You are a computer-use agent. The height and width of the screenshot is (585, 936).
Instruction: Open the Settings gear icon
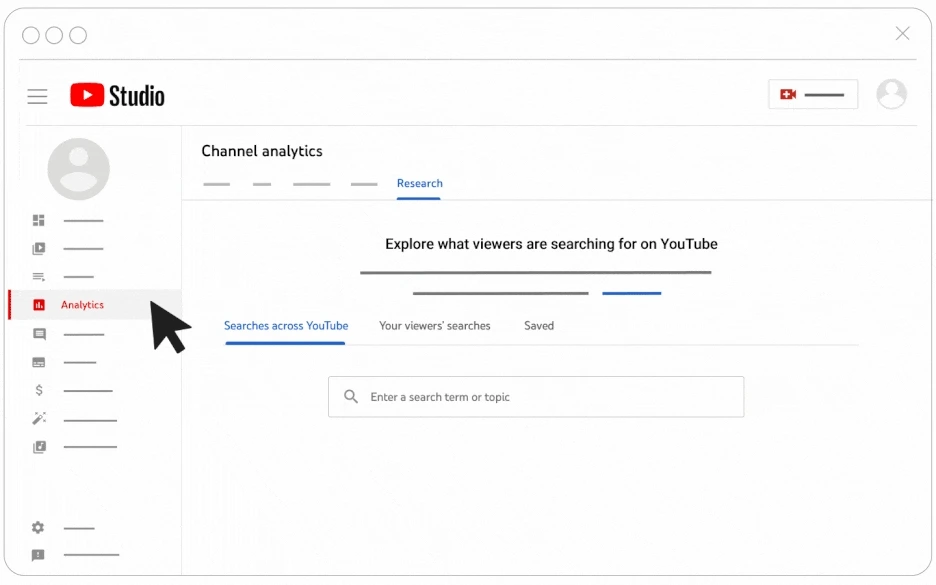click(38, 528)
